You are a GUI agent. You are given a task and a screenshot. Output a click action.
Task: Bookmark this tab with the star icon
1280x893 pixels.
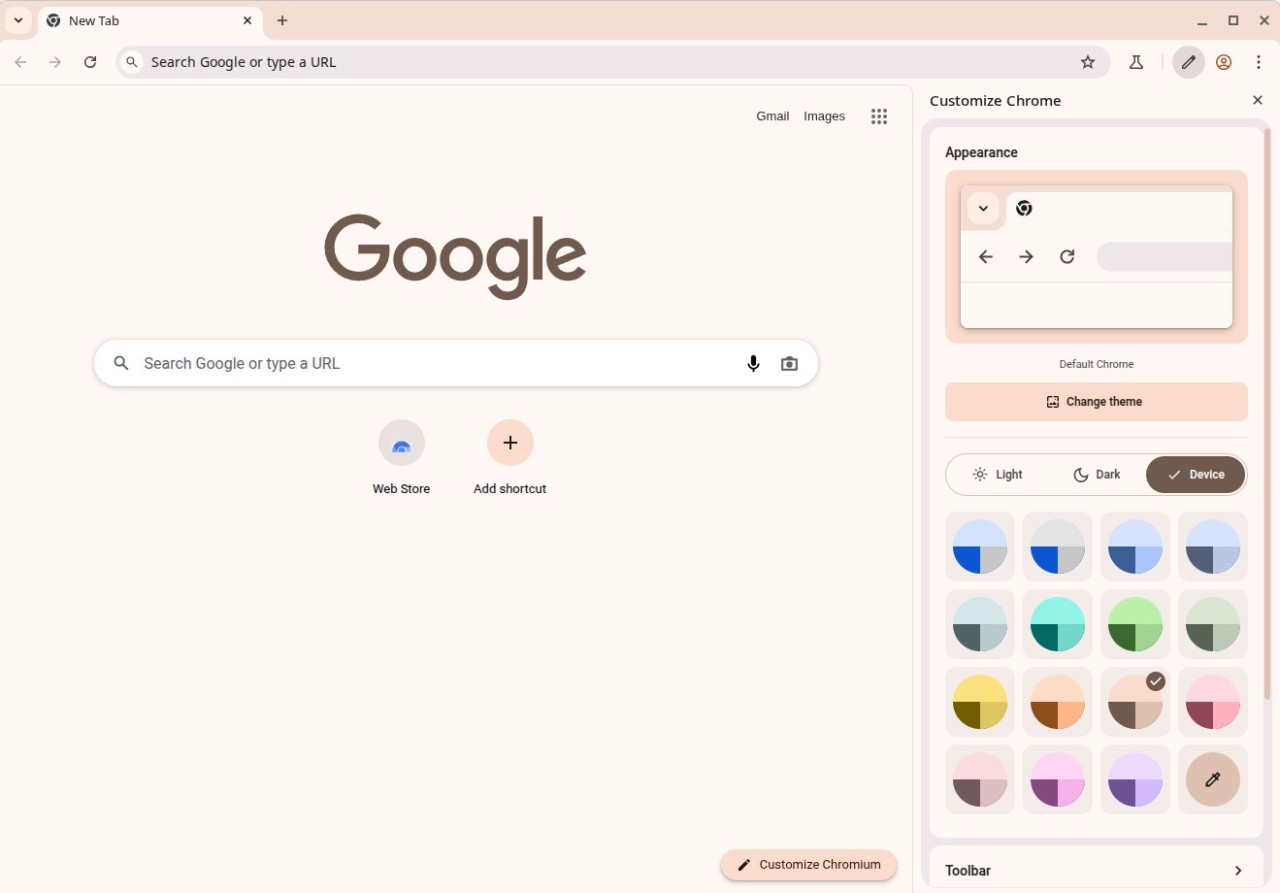pyautogui.click(x=1088, y=62)
